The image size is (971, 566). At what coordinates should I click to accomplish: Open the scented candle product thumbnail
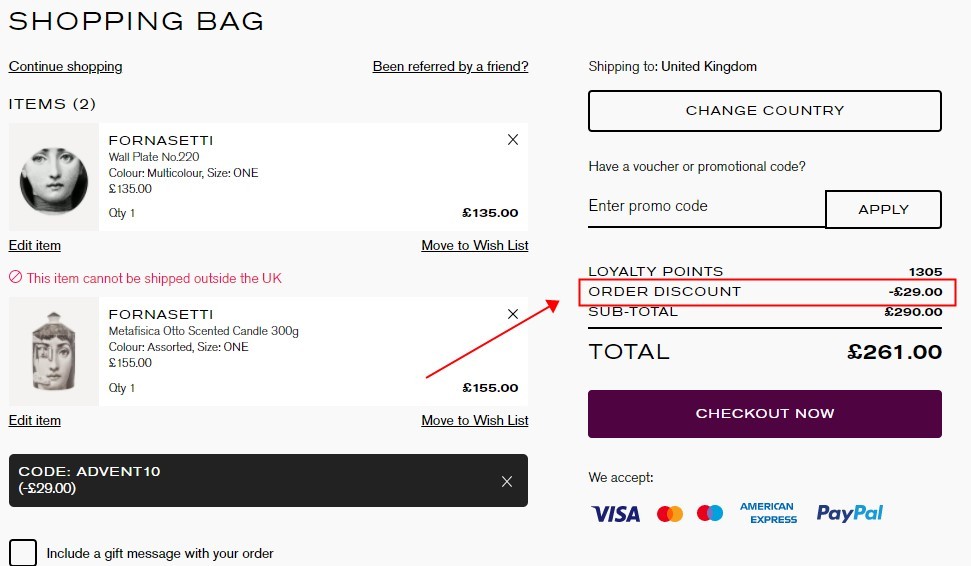pyautogui.click(x=54, y=352)
